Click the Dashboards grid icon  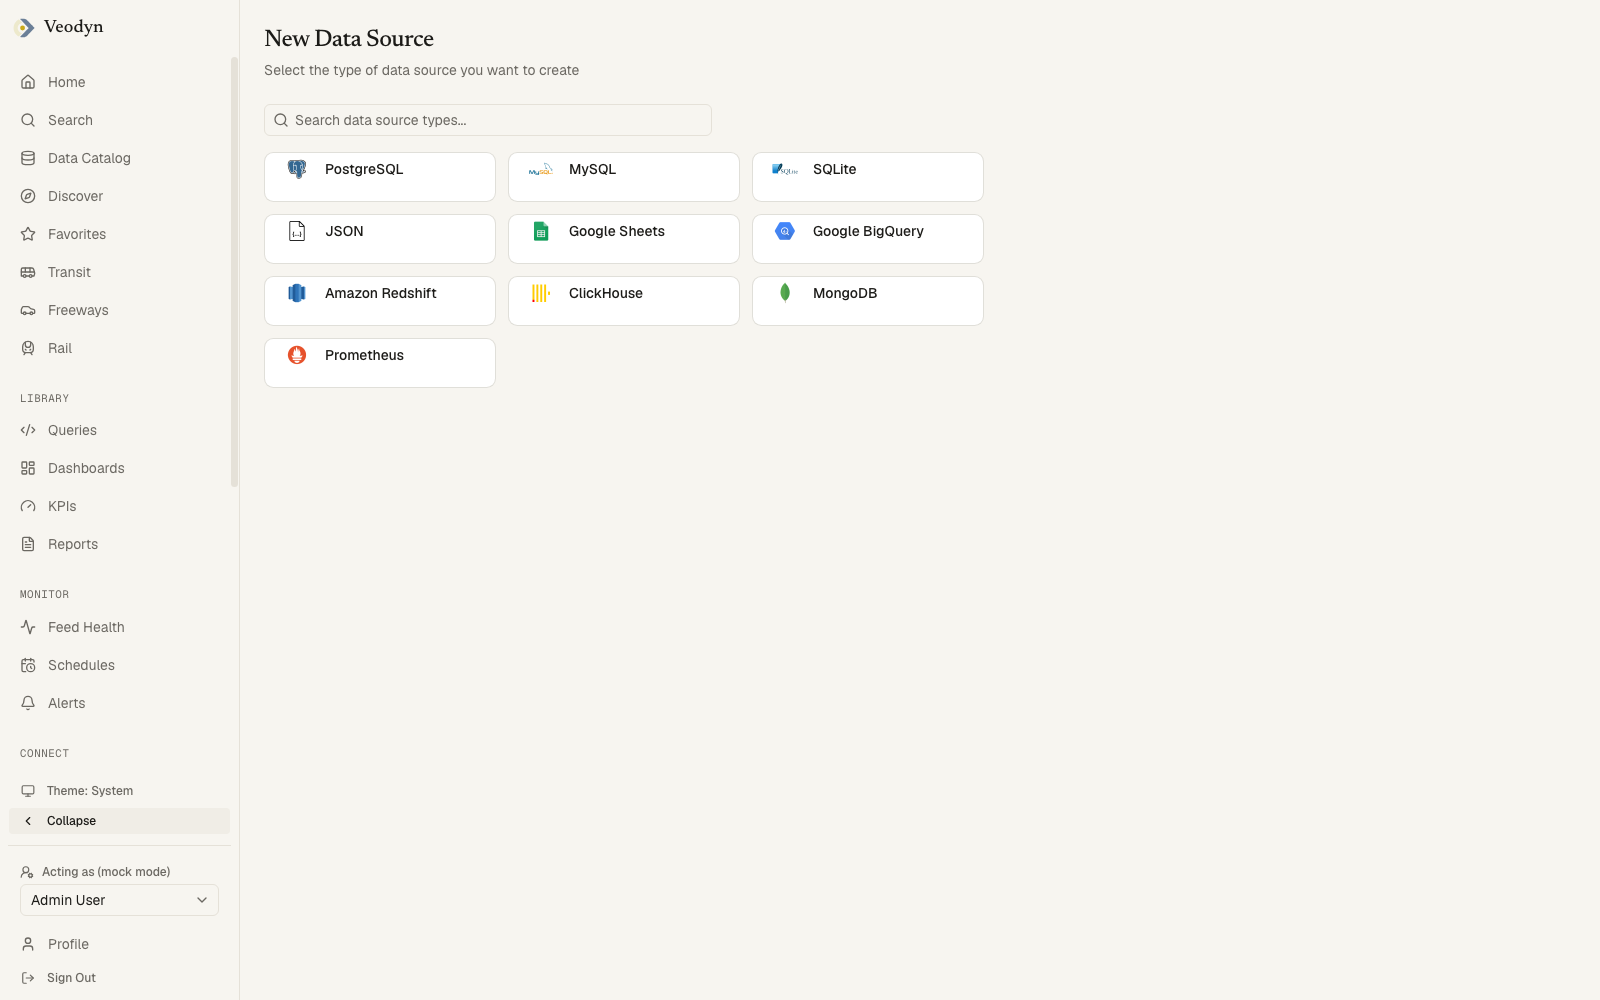(x=28, y=468)
